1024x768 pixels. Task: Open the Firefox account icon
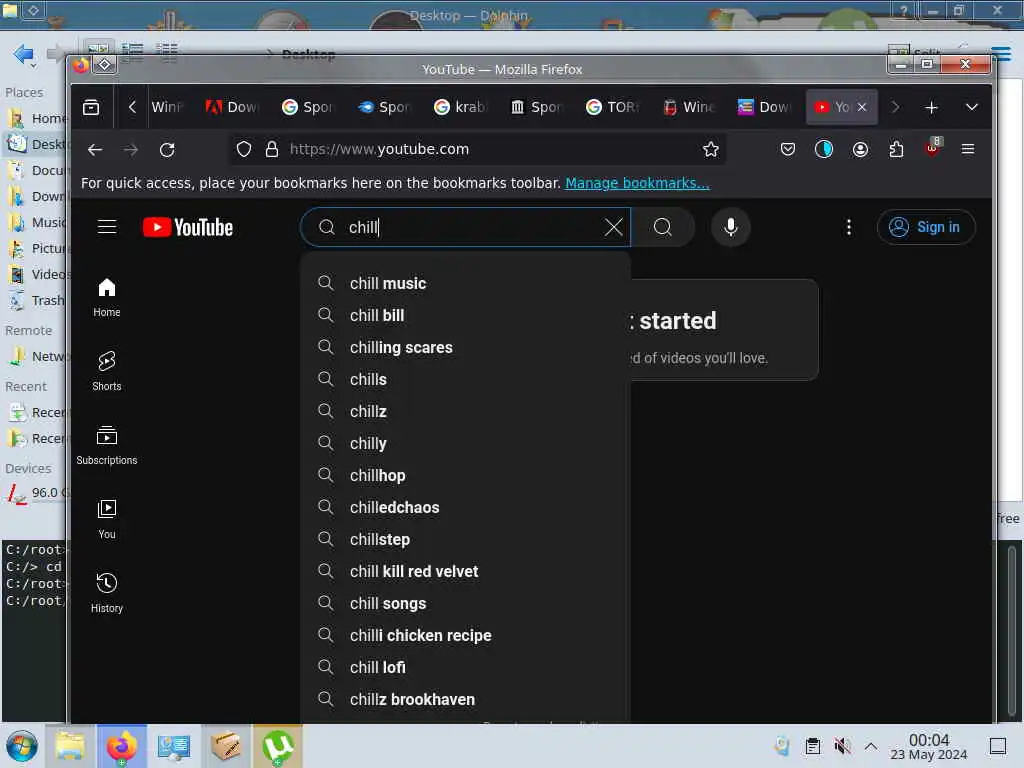pos(860,150)
